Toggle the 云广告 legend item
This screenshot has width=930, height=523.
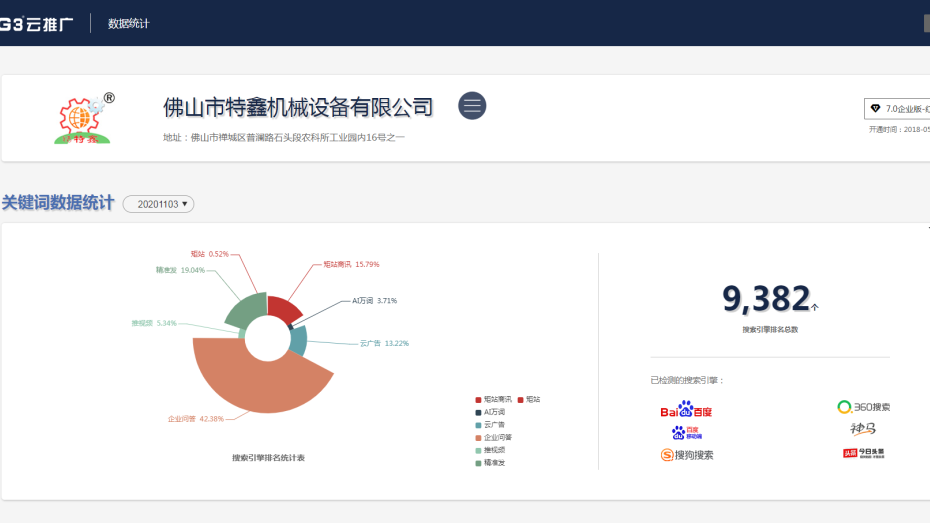click(493, 425)
